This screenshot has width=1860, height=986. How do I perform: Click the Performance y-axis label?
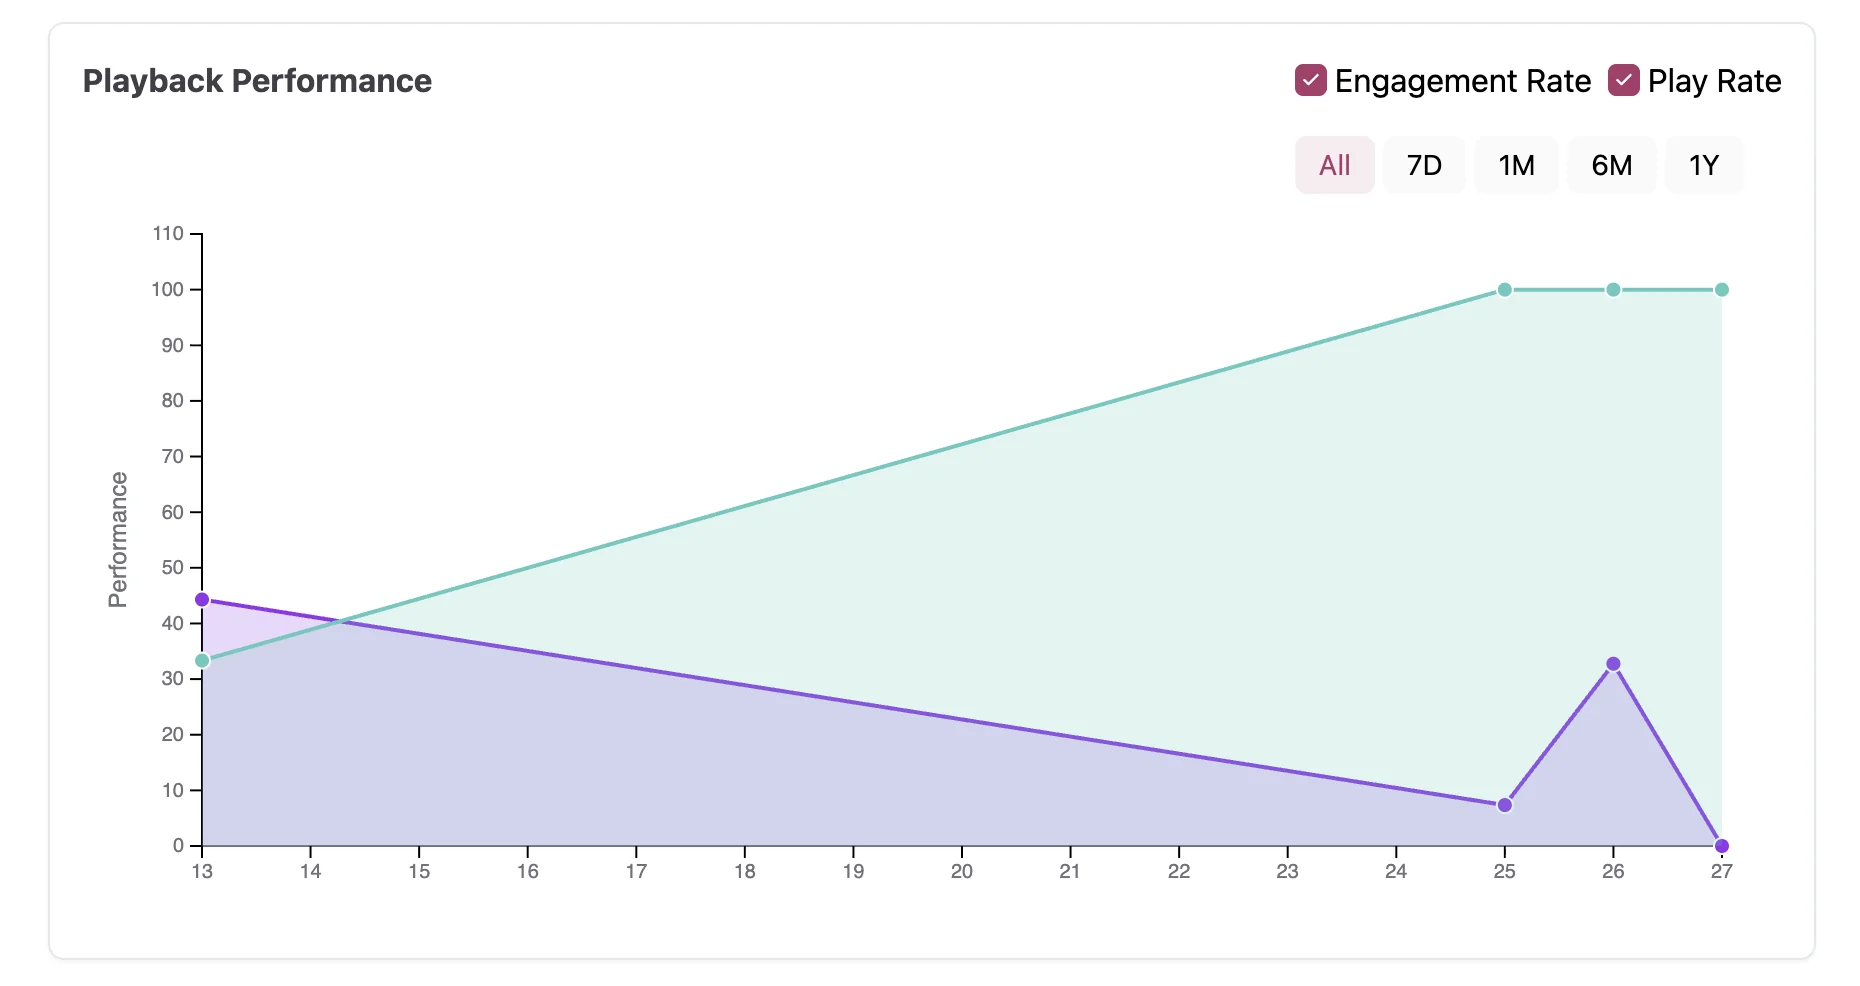(118, 540)
